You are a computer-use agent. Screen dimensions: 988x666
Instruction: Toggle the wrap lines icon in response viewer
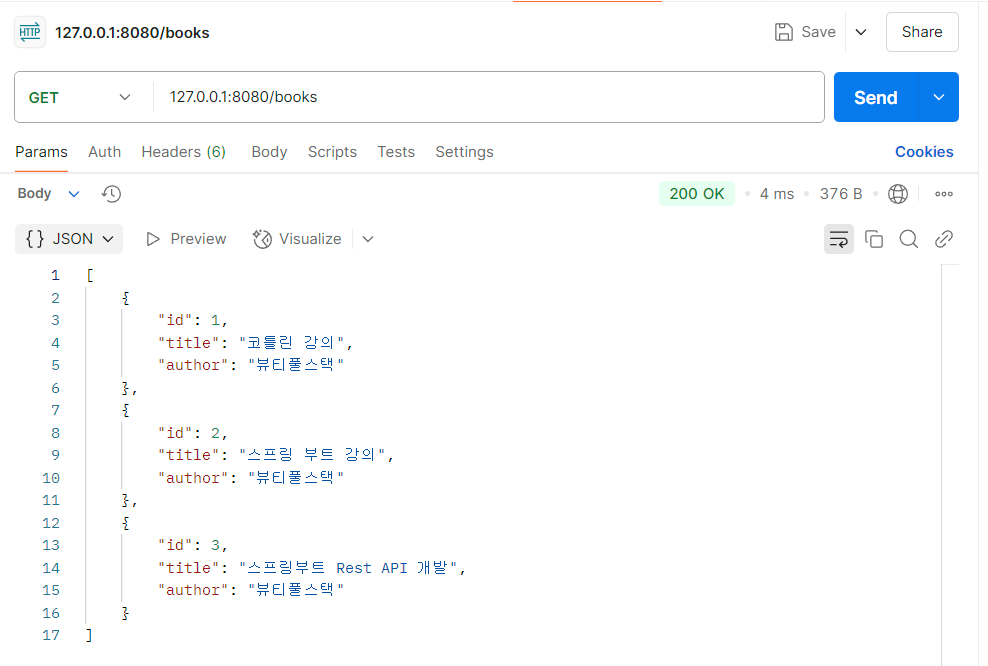tap(838, 239)
